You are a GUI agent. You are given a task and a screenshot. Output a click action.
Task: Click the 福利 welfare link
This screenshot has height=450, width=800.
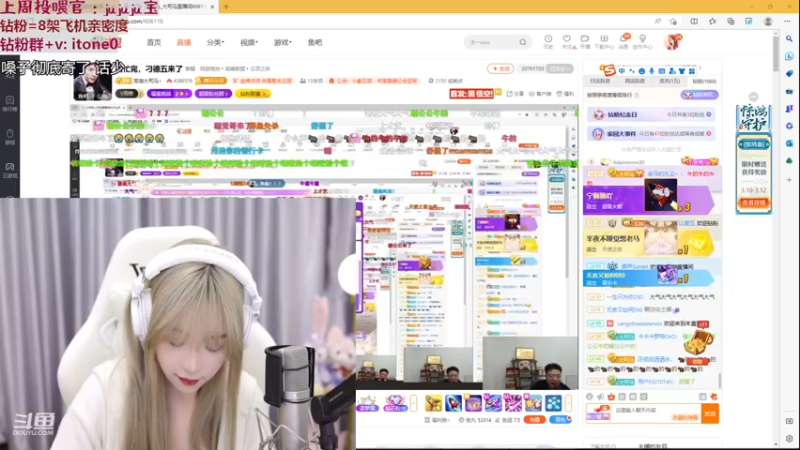click(565, 94)
